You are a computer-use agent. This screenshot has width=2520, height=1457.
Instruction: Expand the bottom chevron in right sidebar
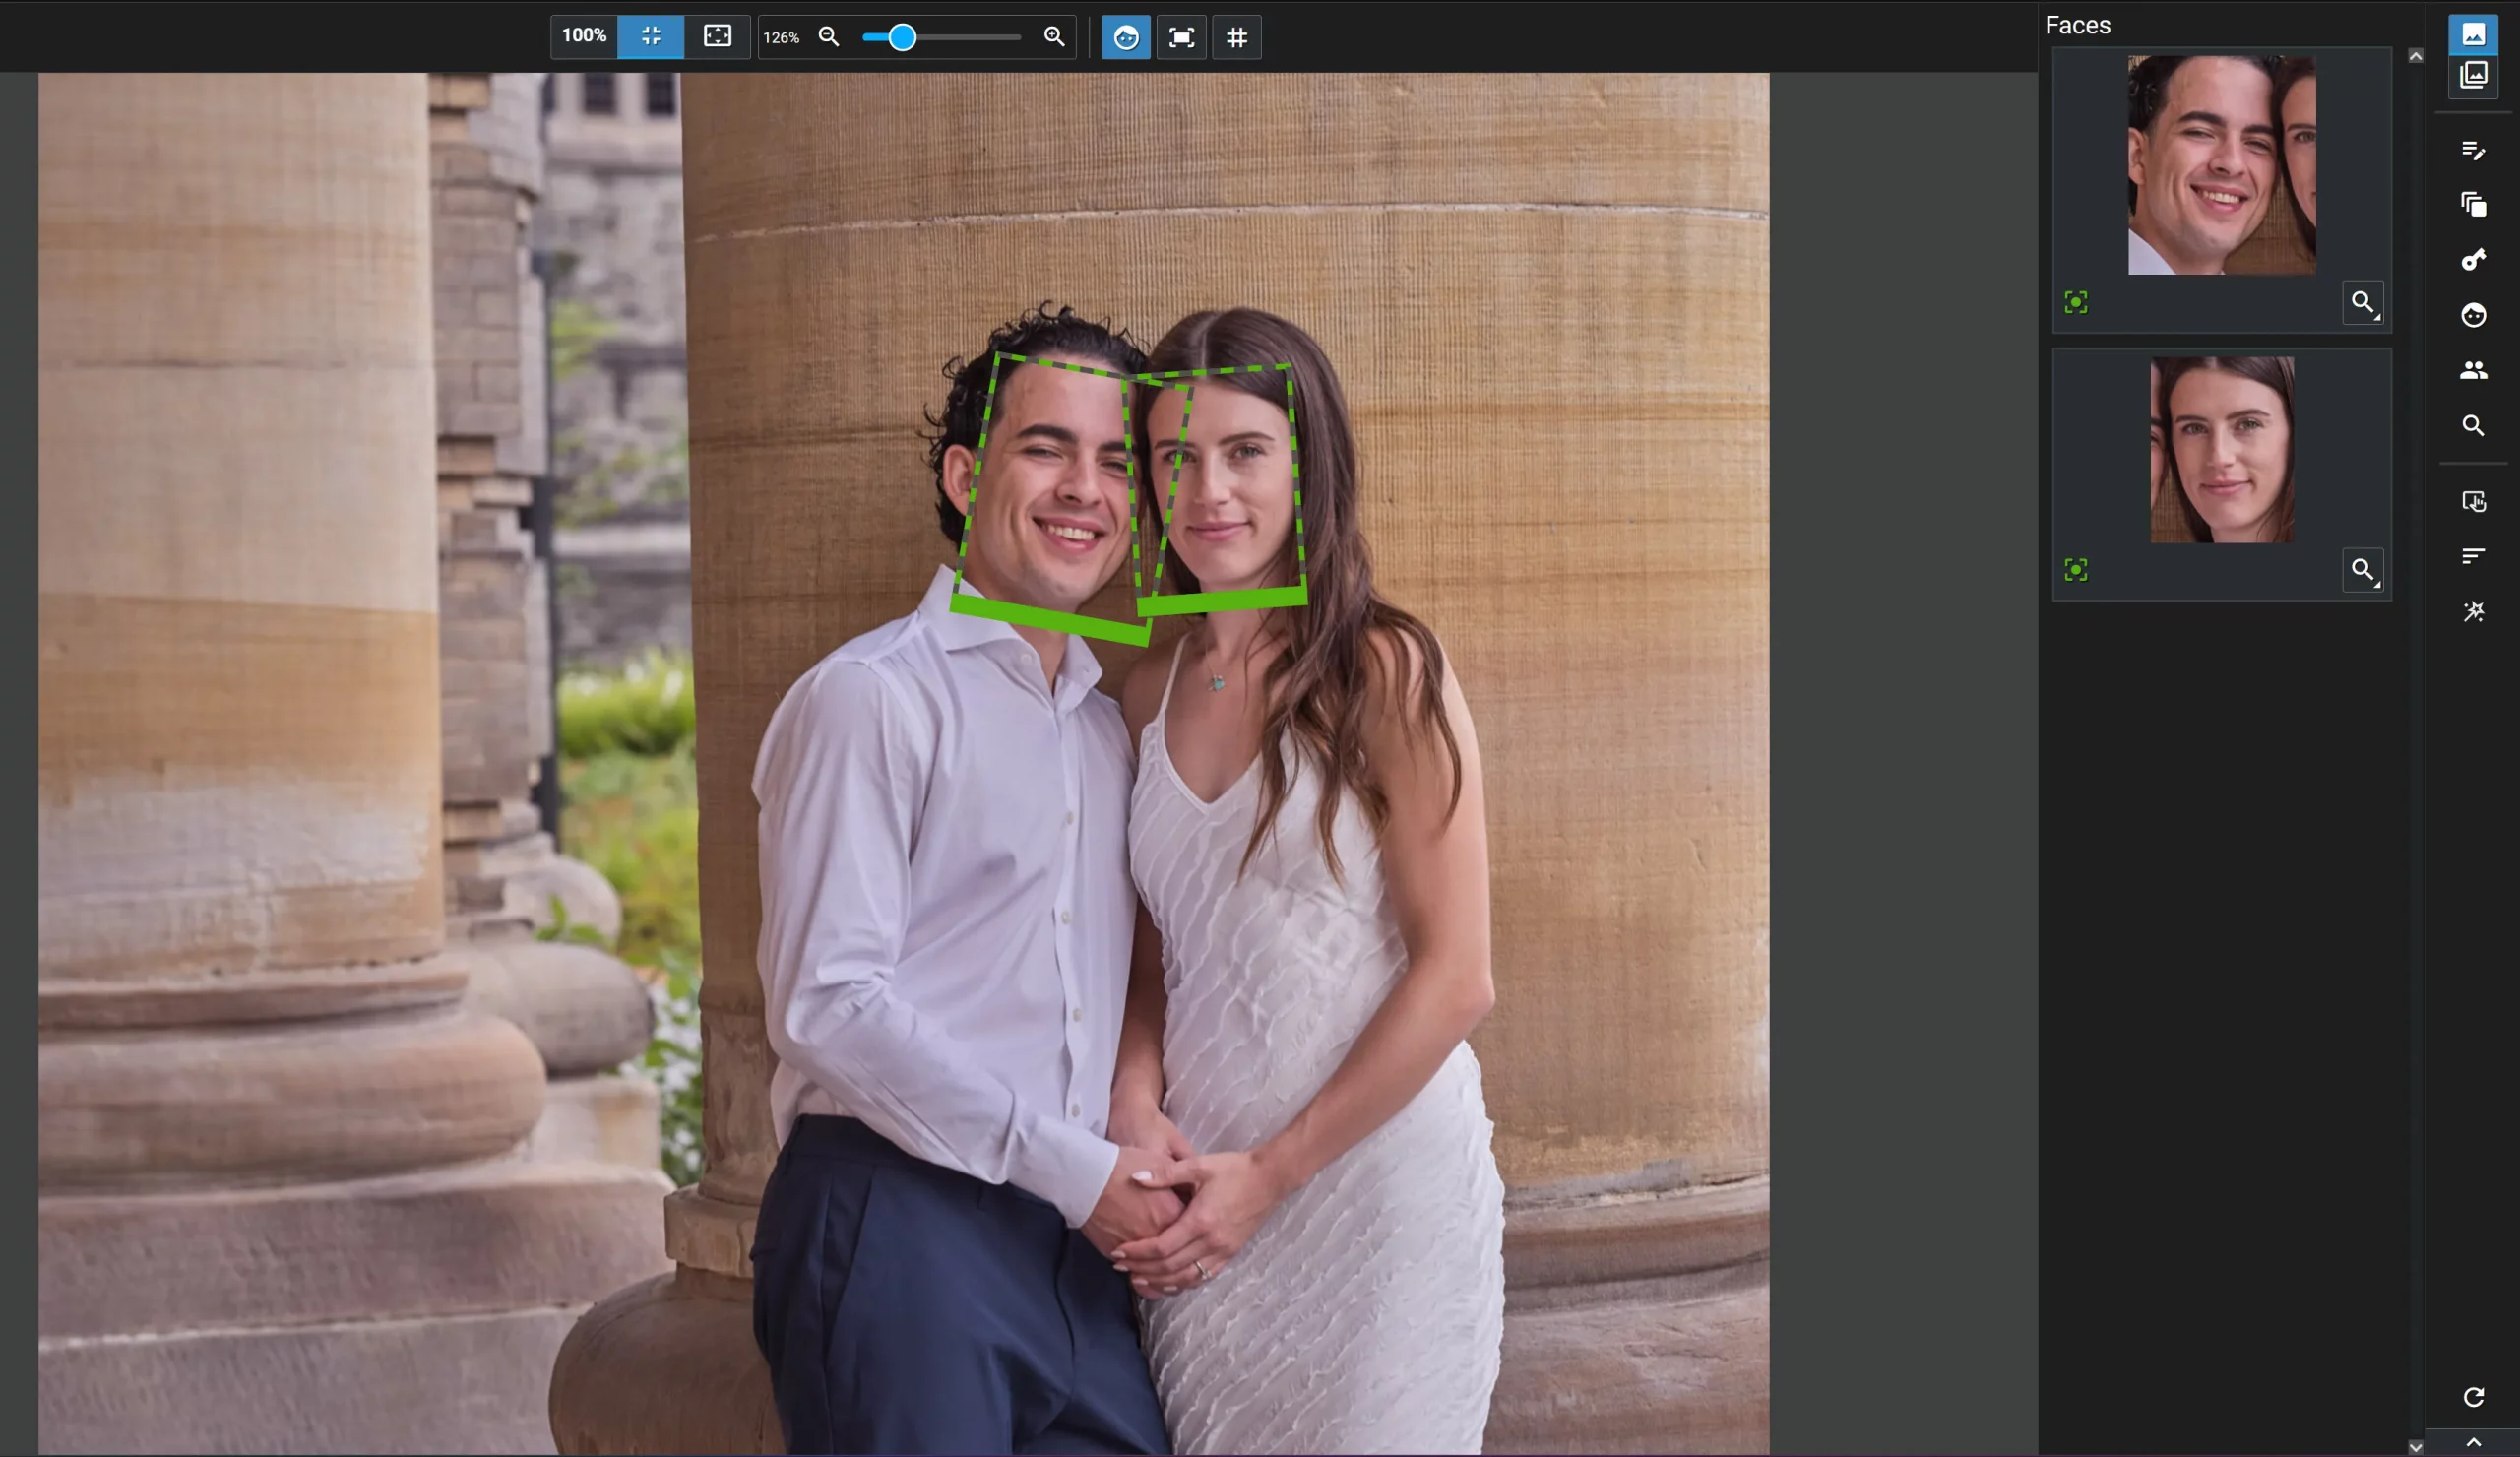click(x=2472, y=1442)
